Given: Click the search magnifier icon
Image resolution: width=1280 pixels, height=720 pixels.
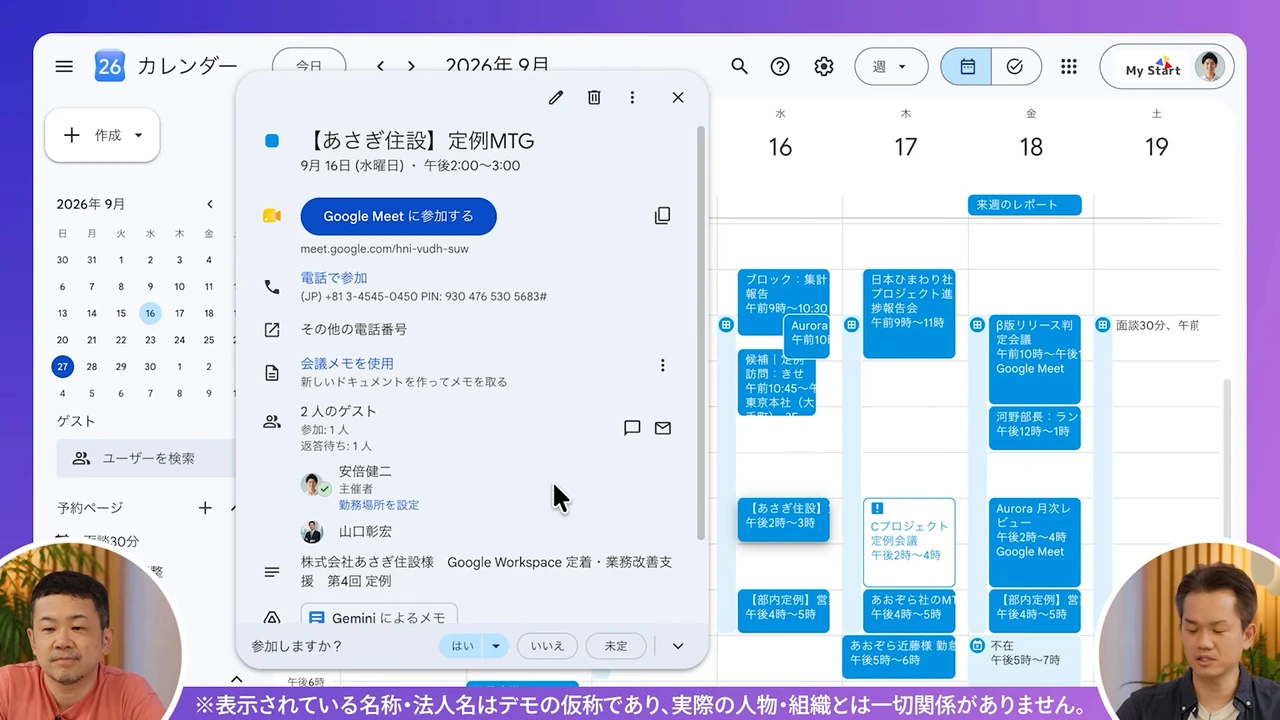Looking at the screenshot, I should click(x=739, y=66).
